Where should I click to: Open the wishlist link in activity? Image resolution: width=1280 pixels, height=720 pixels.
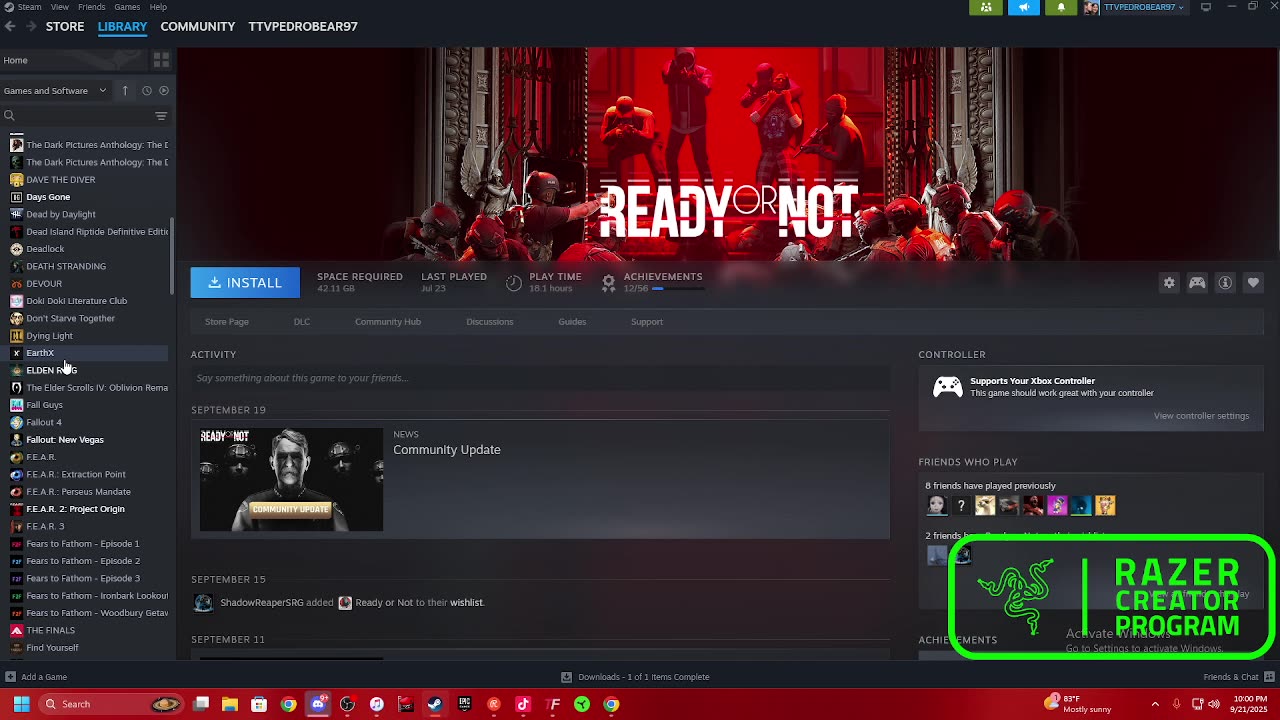click(x=466, y=603)
